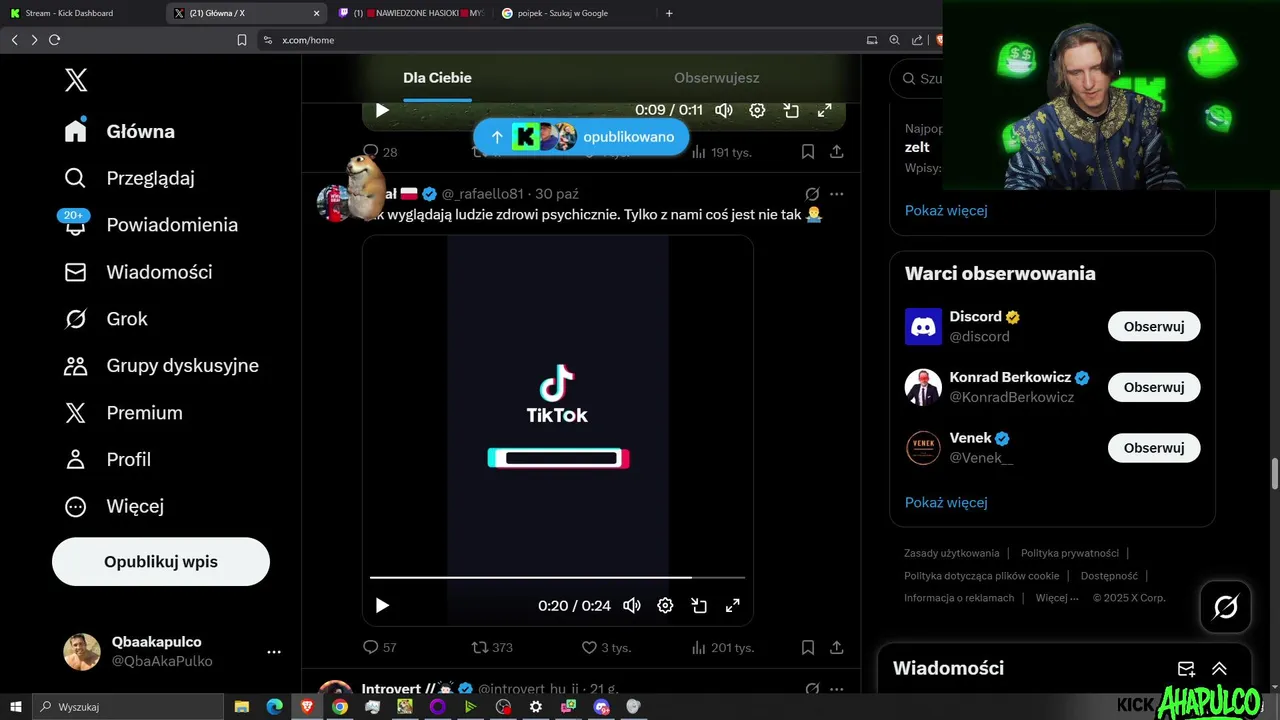The image size is (1280, 720).
Task: Click Opublikuj wpis button
Action: coord(161,562)
